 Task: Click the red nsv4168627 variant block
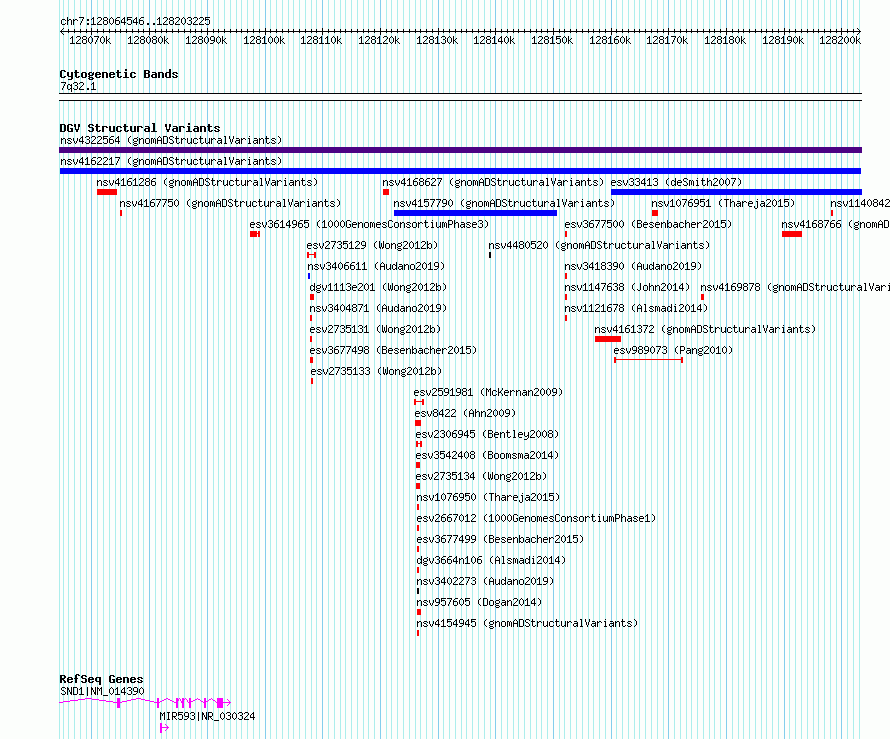click(x=386, y=192)
